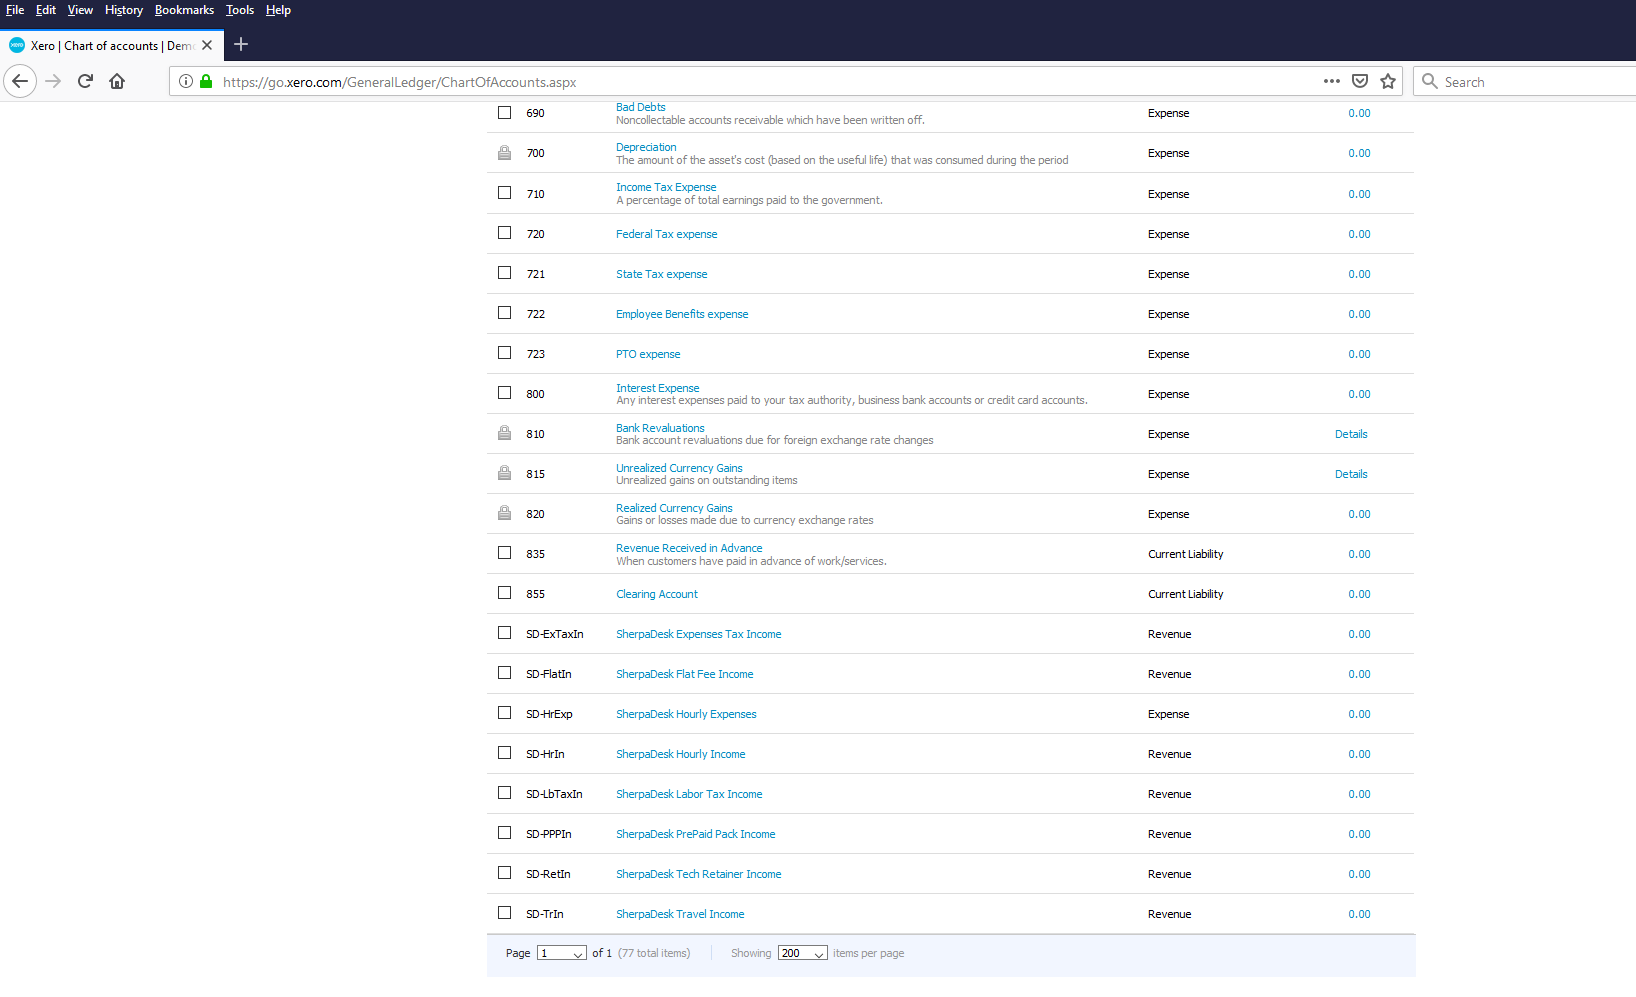Click the Pocket save icon
This screenshot has width=1636, height=997.
tap(1360, 82)
